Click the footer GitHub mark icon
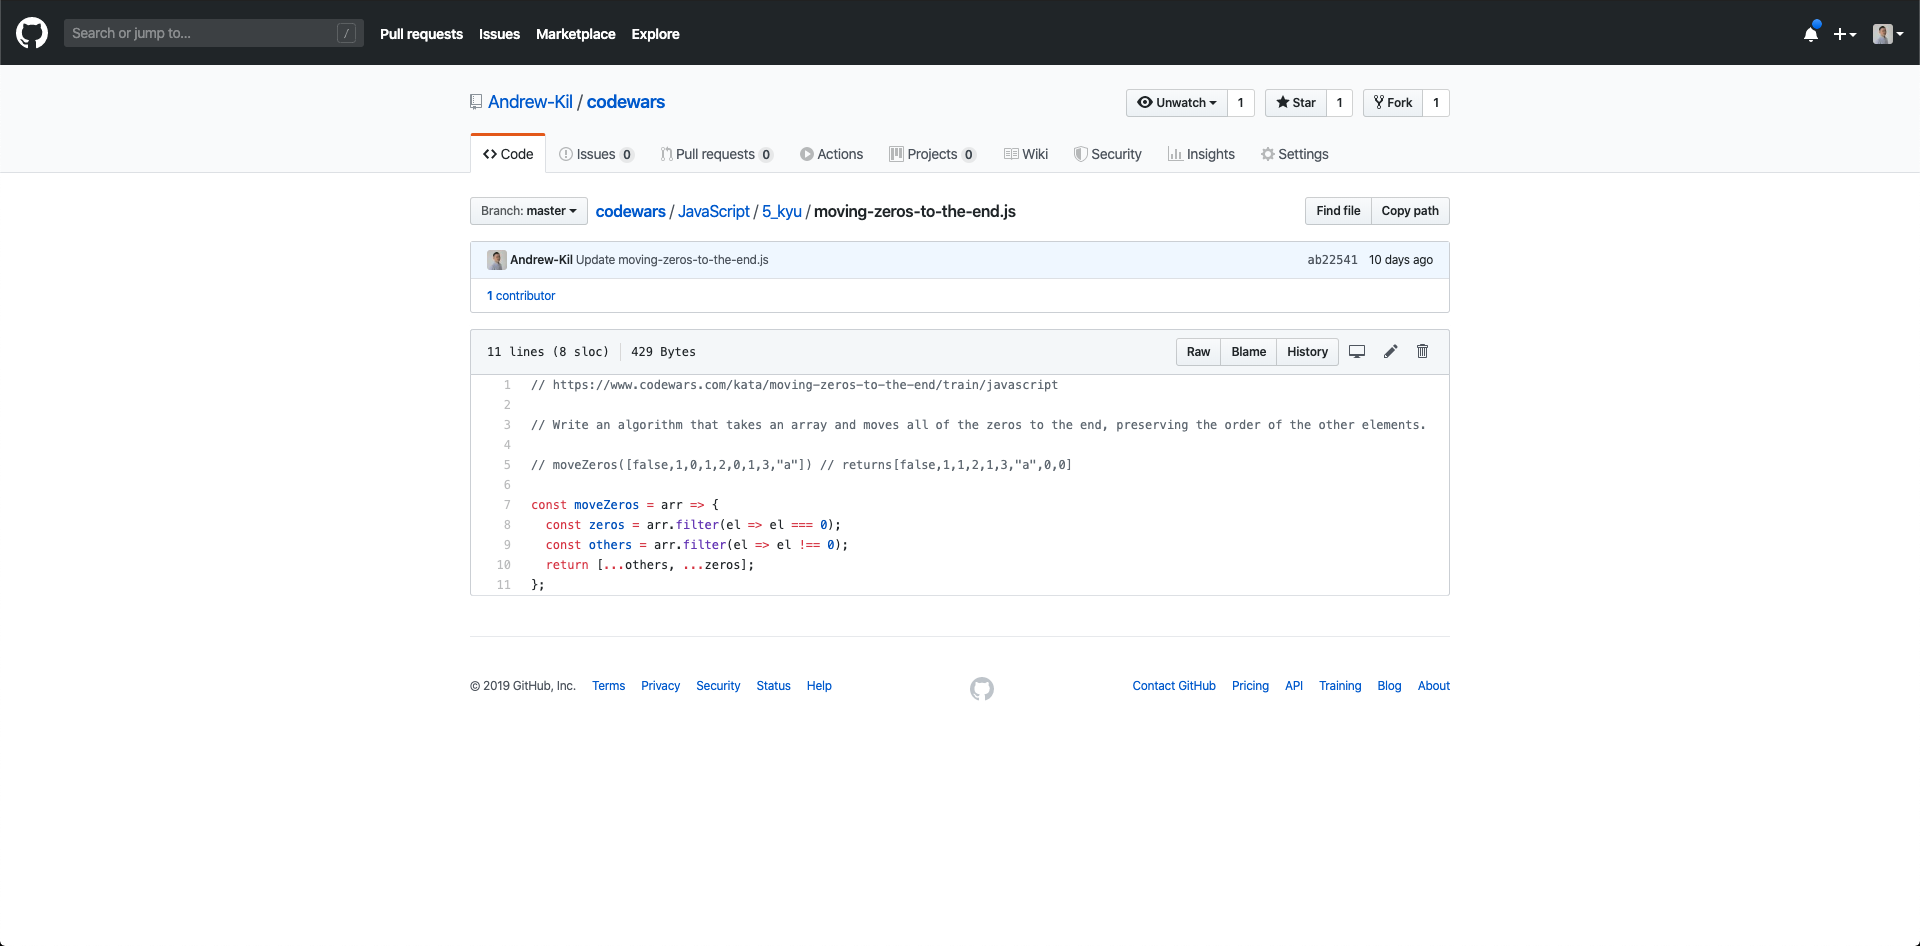1920x946 pixels. (x=982, y=688)
